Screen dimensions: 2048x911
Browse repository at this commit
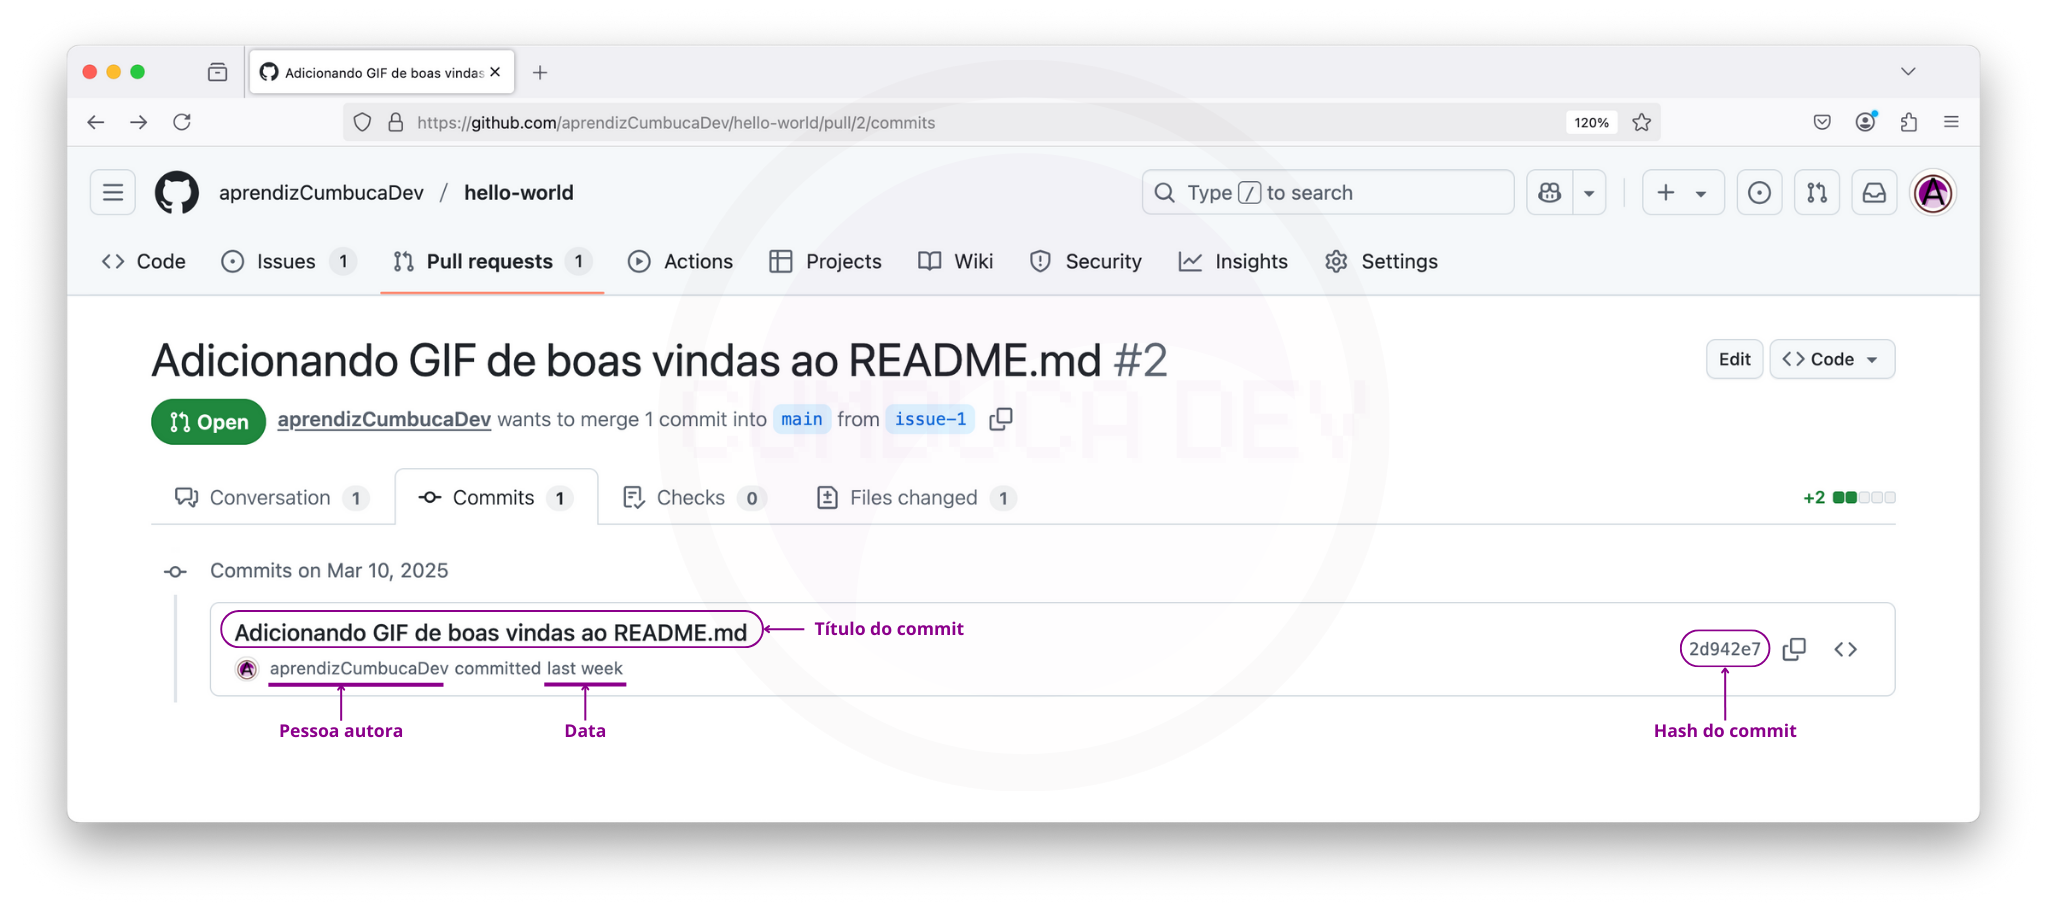coord(1845,649)
